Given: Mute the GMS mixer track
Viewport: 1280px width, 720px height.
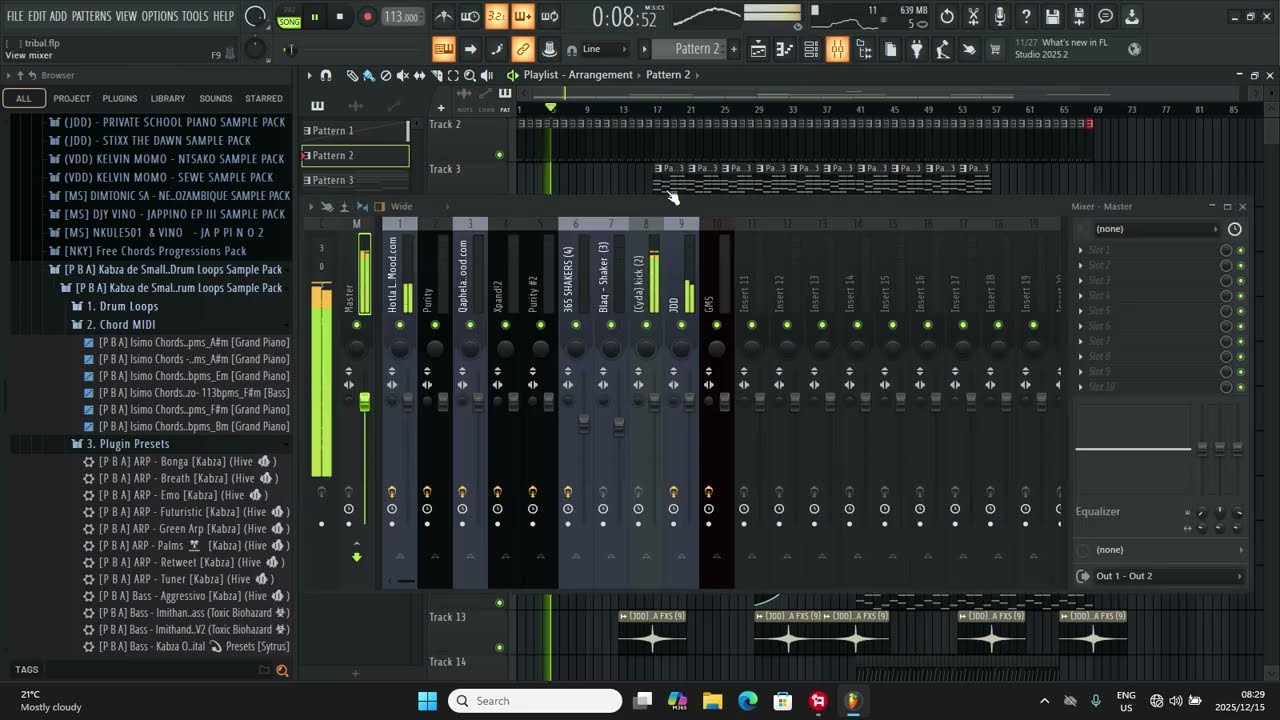Looking at the screenshot, I should pos(716,325).
